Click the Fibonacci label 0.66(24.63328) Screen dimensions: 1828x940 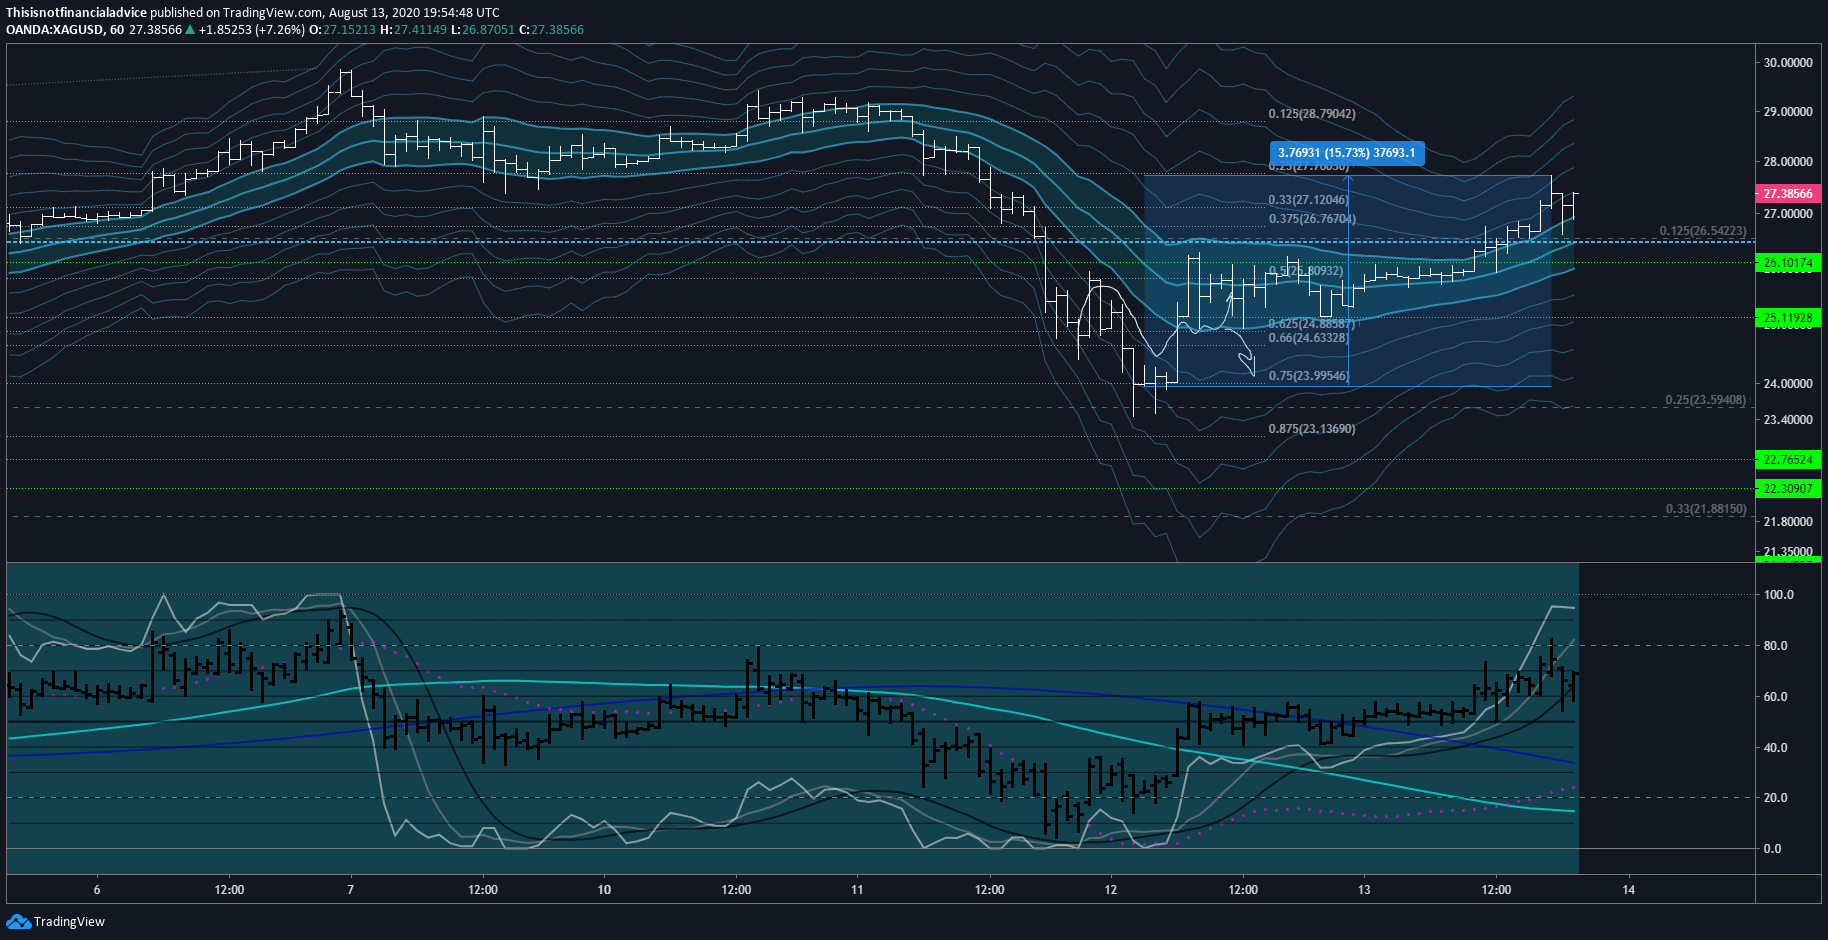(x=1308, y=338)
